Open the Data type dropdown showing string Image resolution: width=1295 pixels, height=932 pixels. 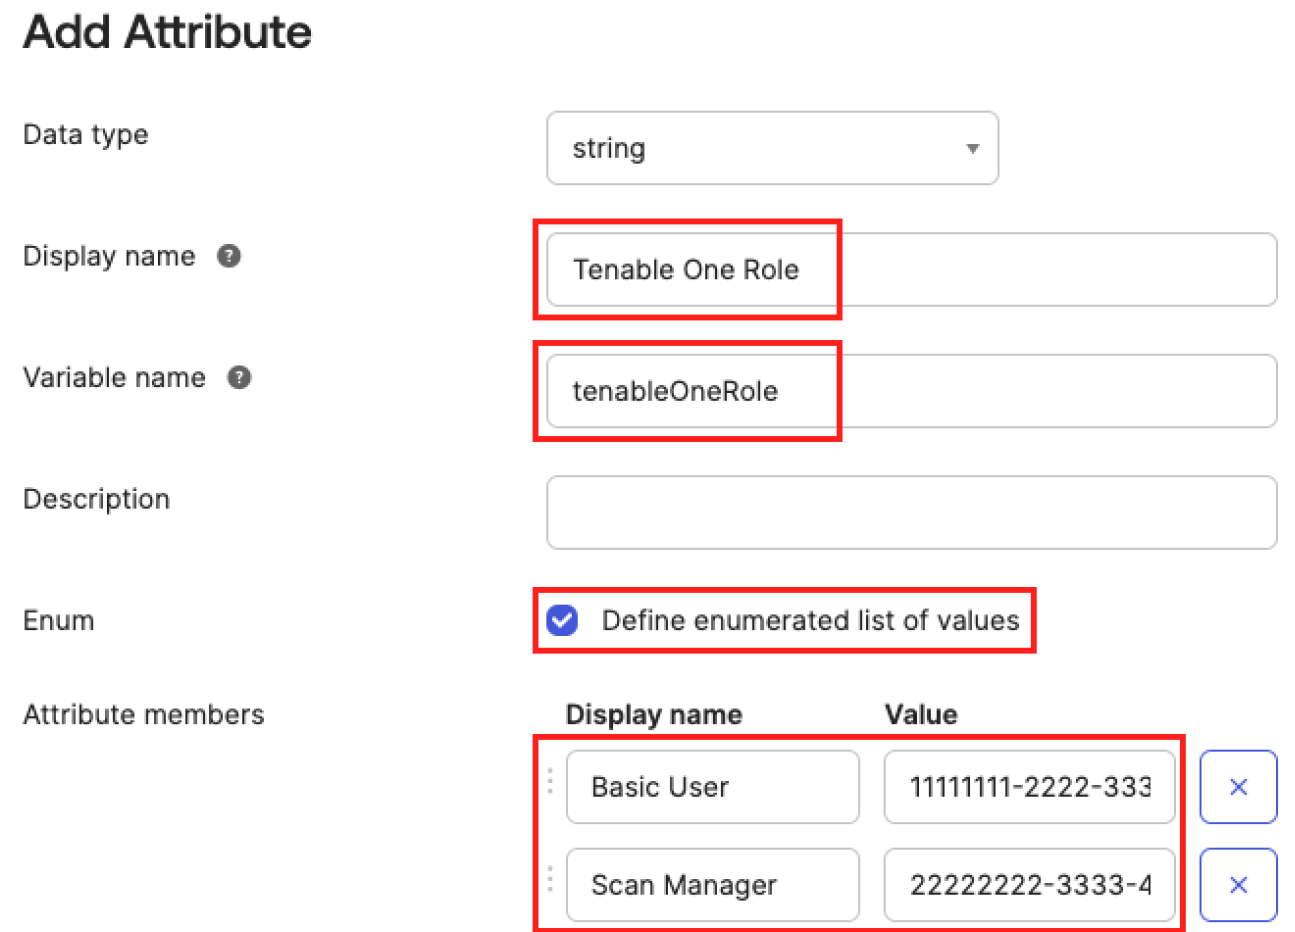tap(770, 148)
